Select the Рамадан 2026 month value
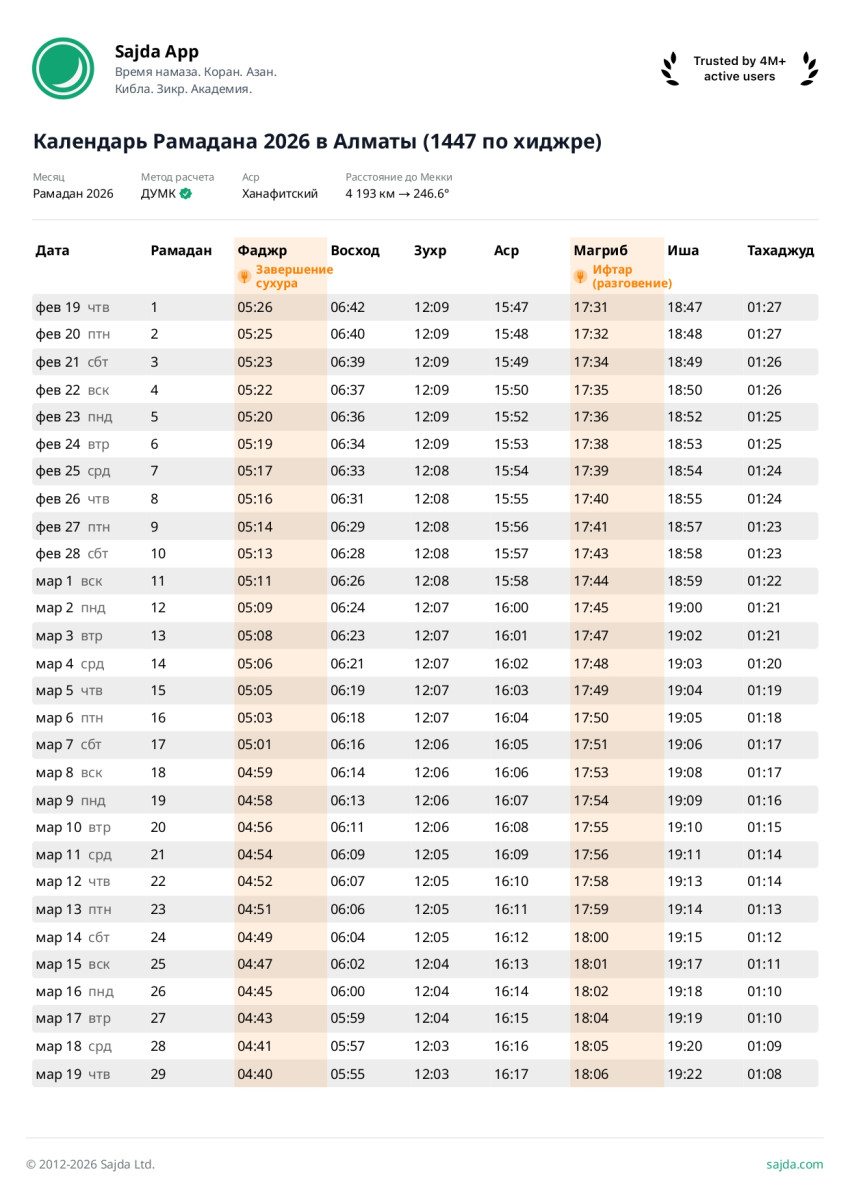The height and width of the screenshot is (1200, 850). 73,194
